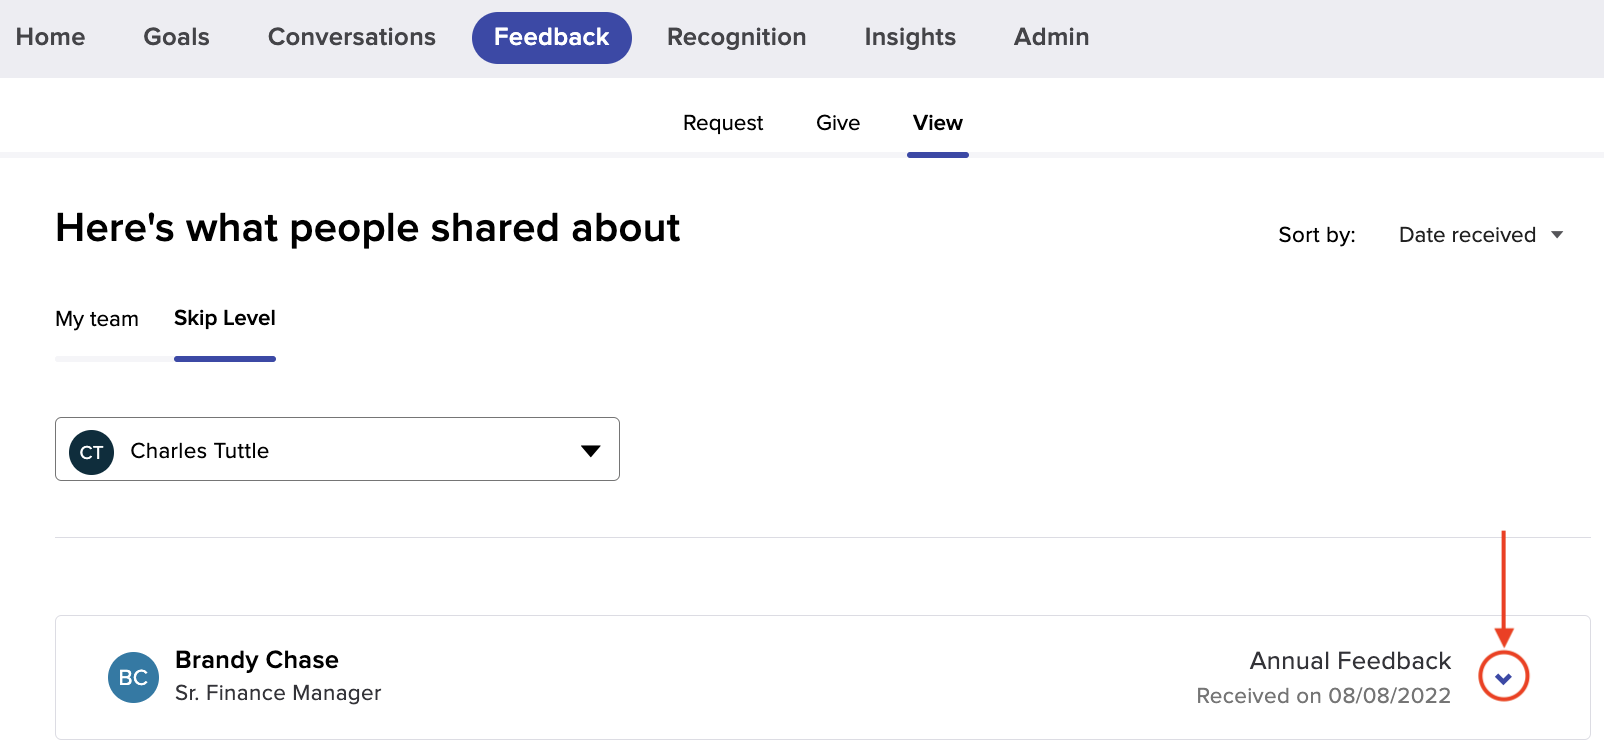The height and width of the screenshot is (752, 1604).
Task: Open the Conversations tab
Action: pyautogui.click(x=352, y=37)
